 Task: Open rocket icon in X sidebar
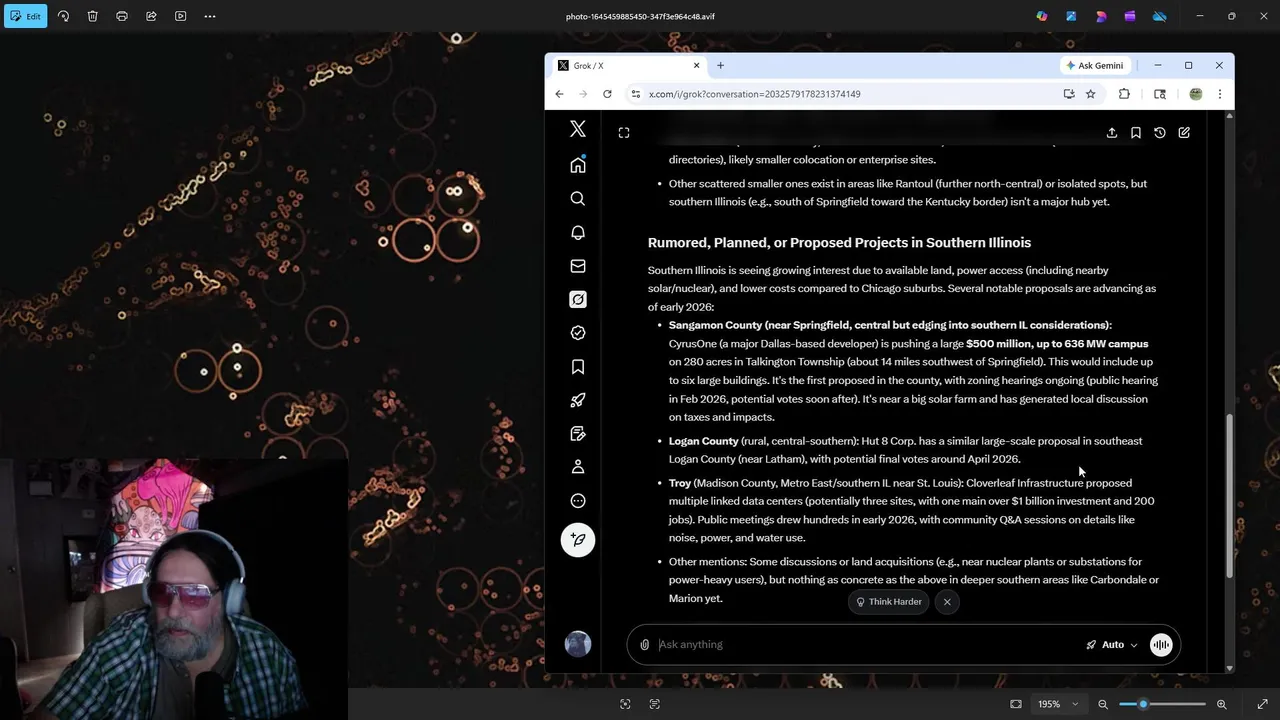578,400
